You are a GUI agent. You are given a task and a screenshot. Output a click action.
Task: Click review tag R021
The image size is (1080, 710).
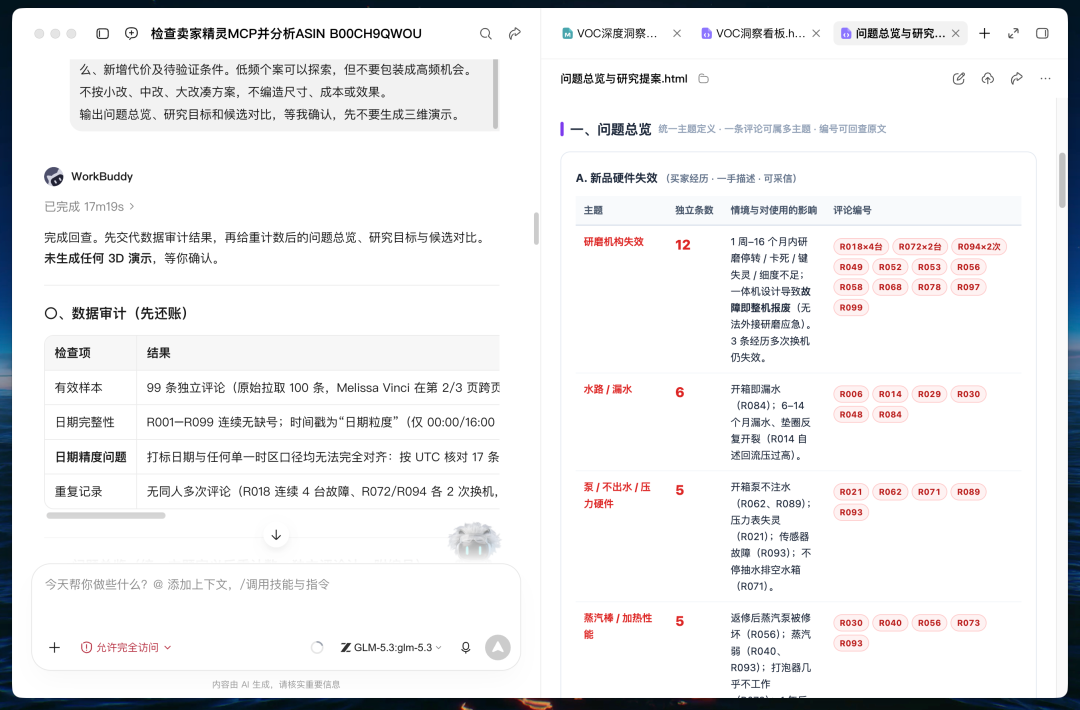pyautogui.click(x=851, y=492)
